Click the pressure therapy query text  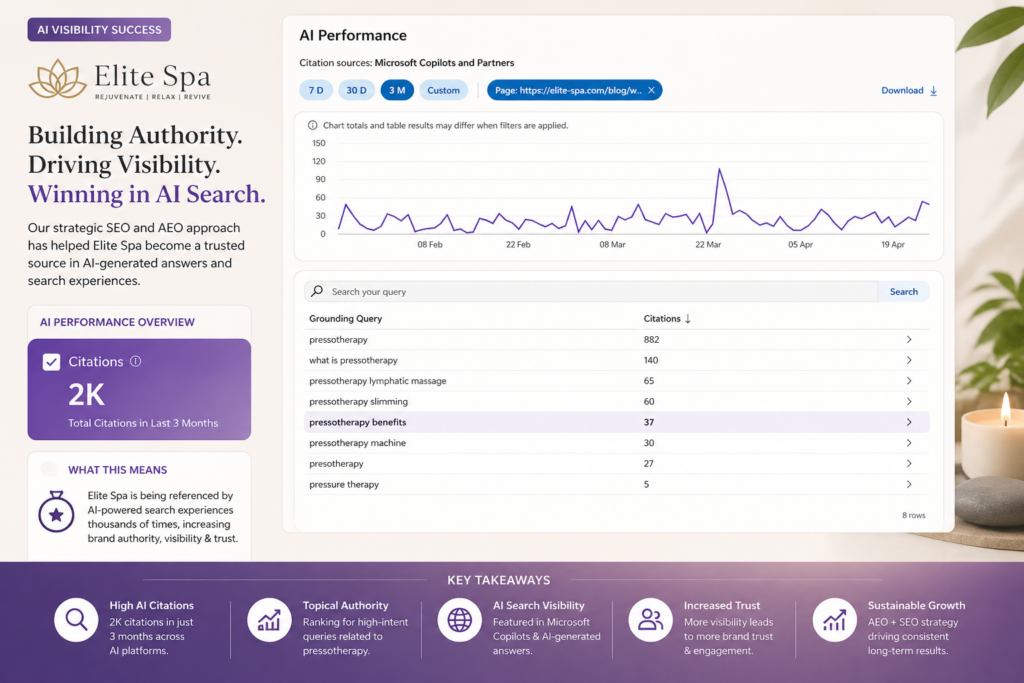click(344, 484)
